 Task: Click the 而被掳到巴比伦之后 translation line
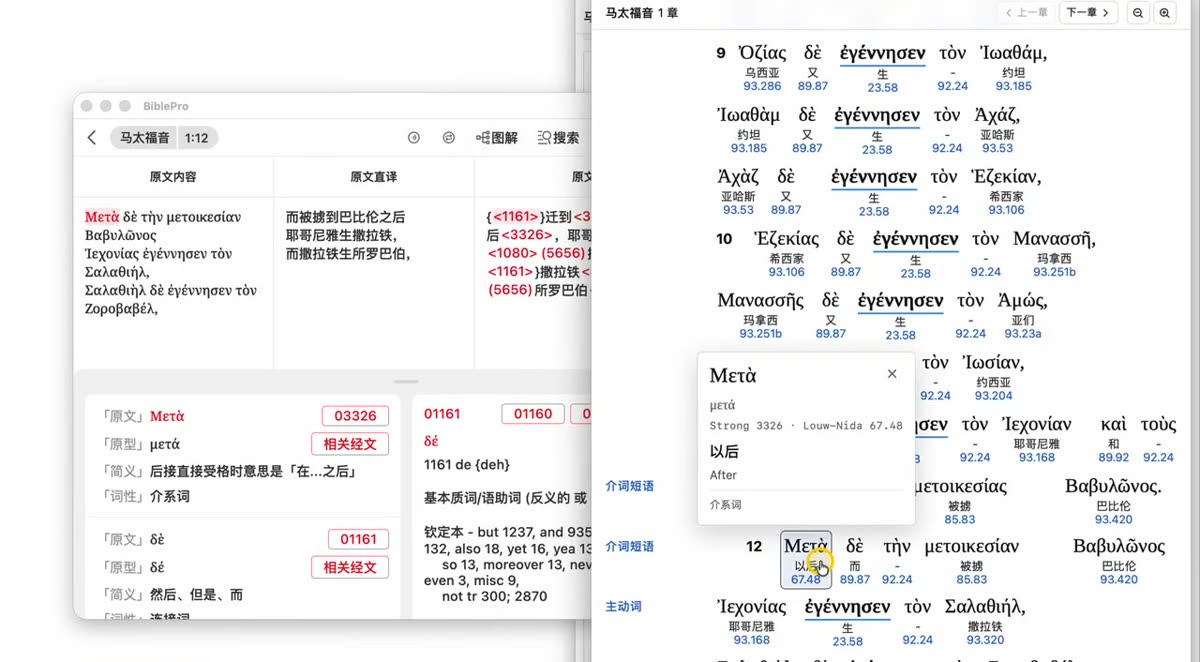(x=345, y=217)
